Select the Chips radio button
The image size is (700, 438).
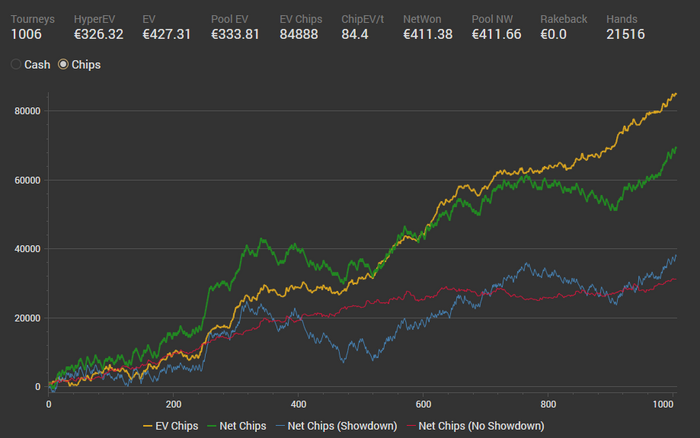coord(63,65)
